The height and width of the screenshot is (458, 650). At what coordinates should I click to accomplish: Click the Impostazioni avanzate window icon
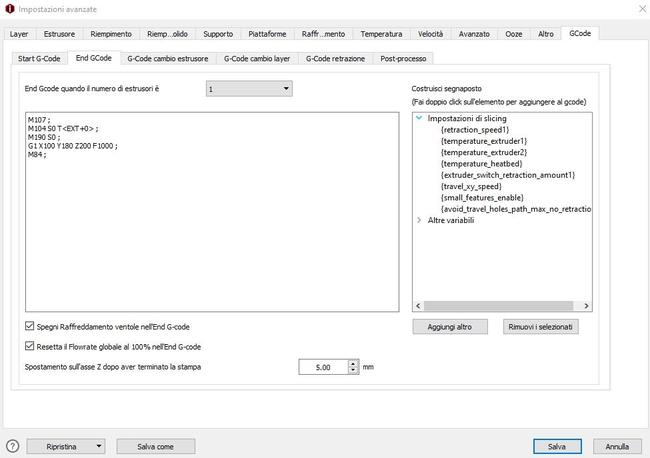click(10, 9)
